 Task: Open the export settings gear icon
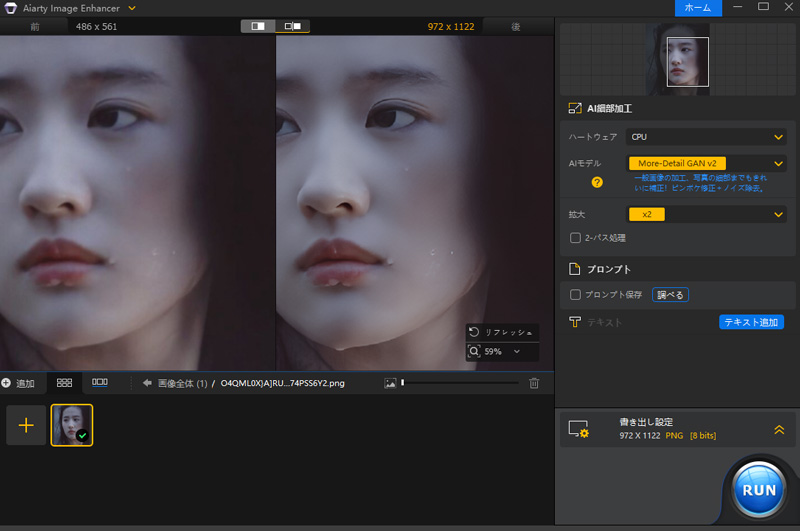click(578, 429)
